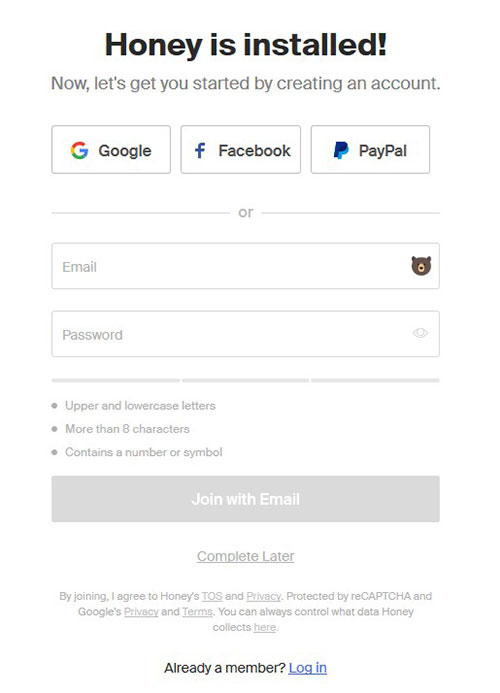This screenshot has width=500, height=693.
Task: Open the data control 'here' link
Action: (265, 627)
